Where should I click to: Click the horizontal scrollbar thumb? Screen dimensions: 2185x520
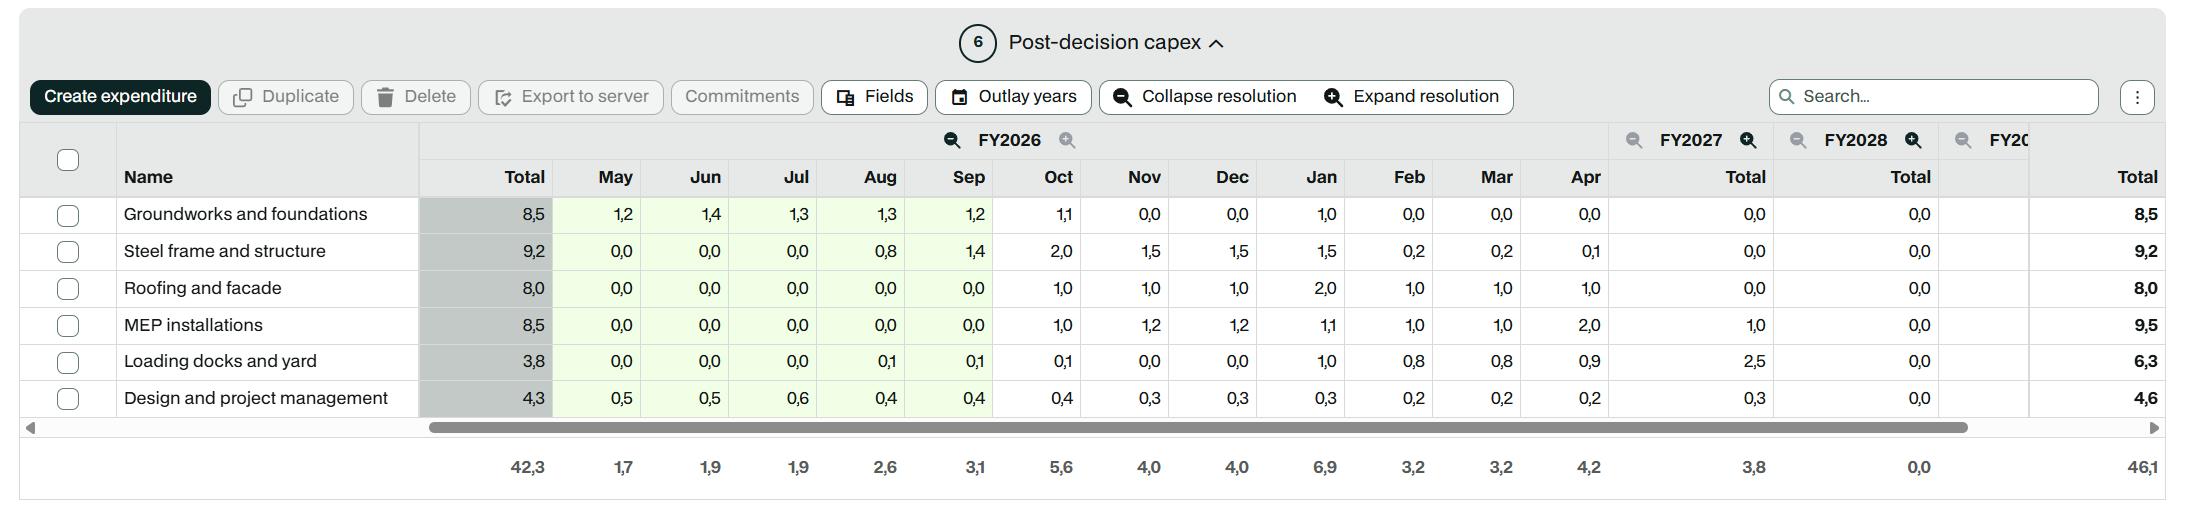(1198, 428)
